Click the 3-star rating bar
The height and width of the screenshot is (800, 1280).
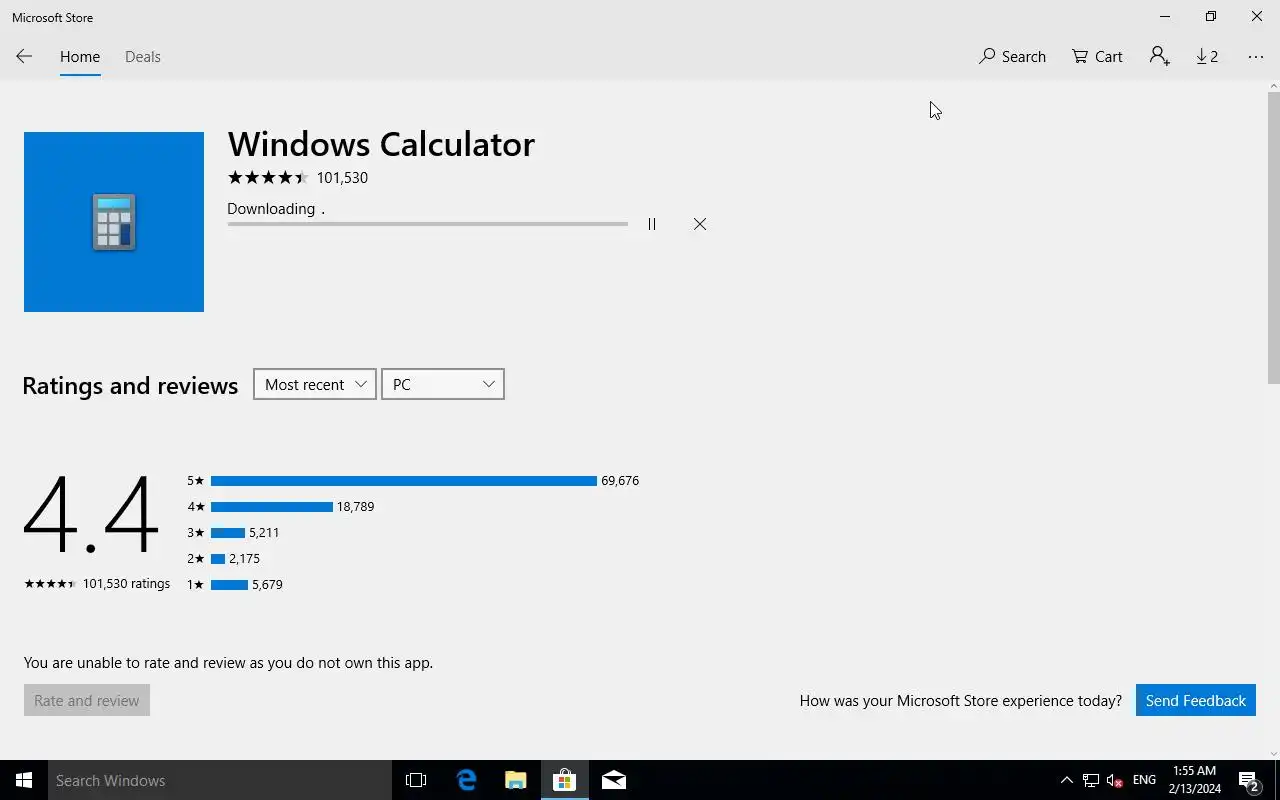click(x=228, y=533)
